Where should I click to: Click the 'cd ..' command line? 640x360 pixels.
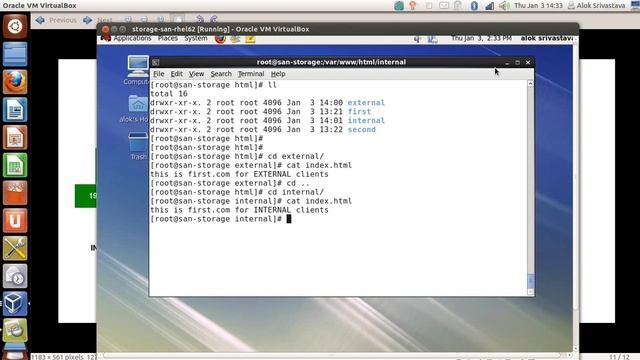click(298, 183)
